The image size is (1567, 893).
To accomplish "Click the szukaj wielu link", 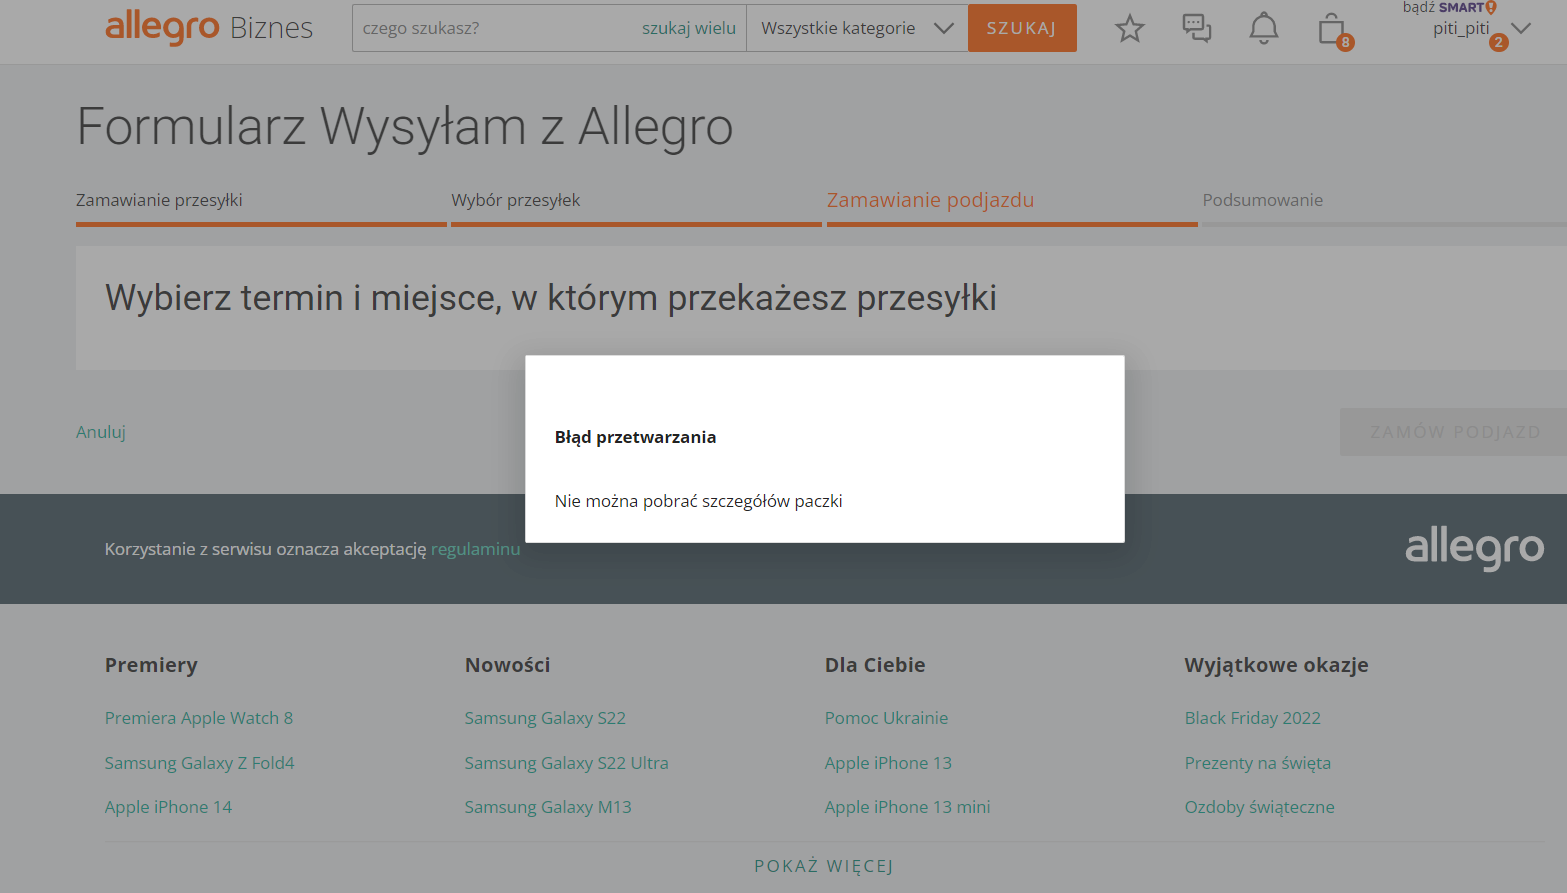I will pyautogui.click(x=688, y=27).
